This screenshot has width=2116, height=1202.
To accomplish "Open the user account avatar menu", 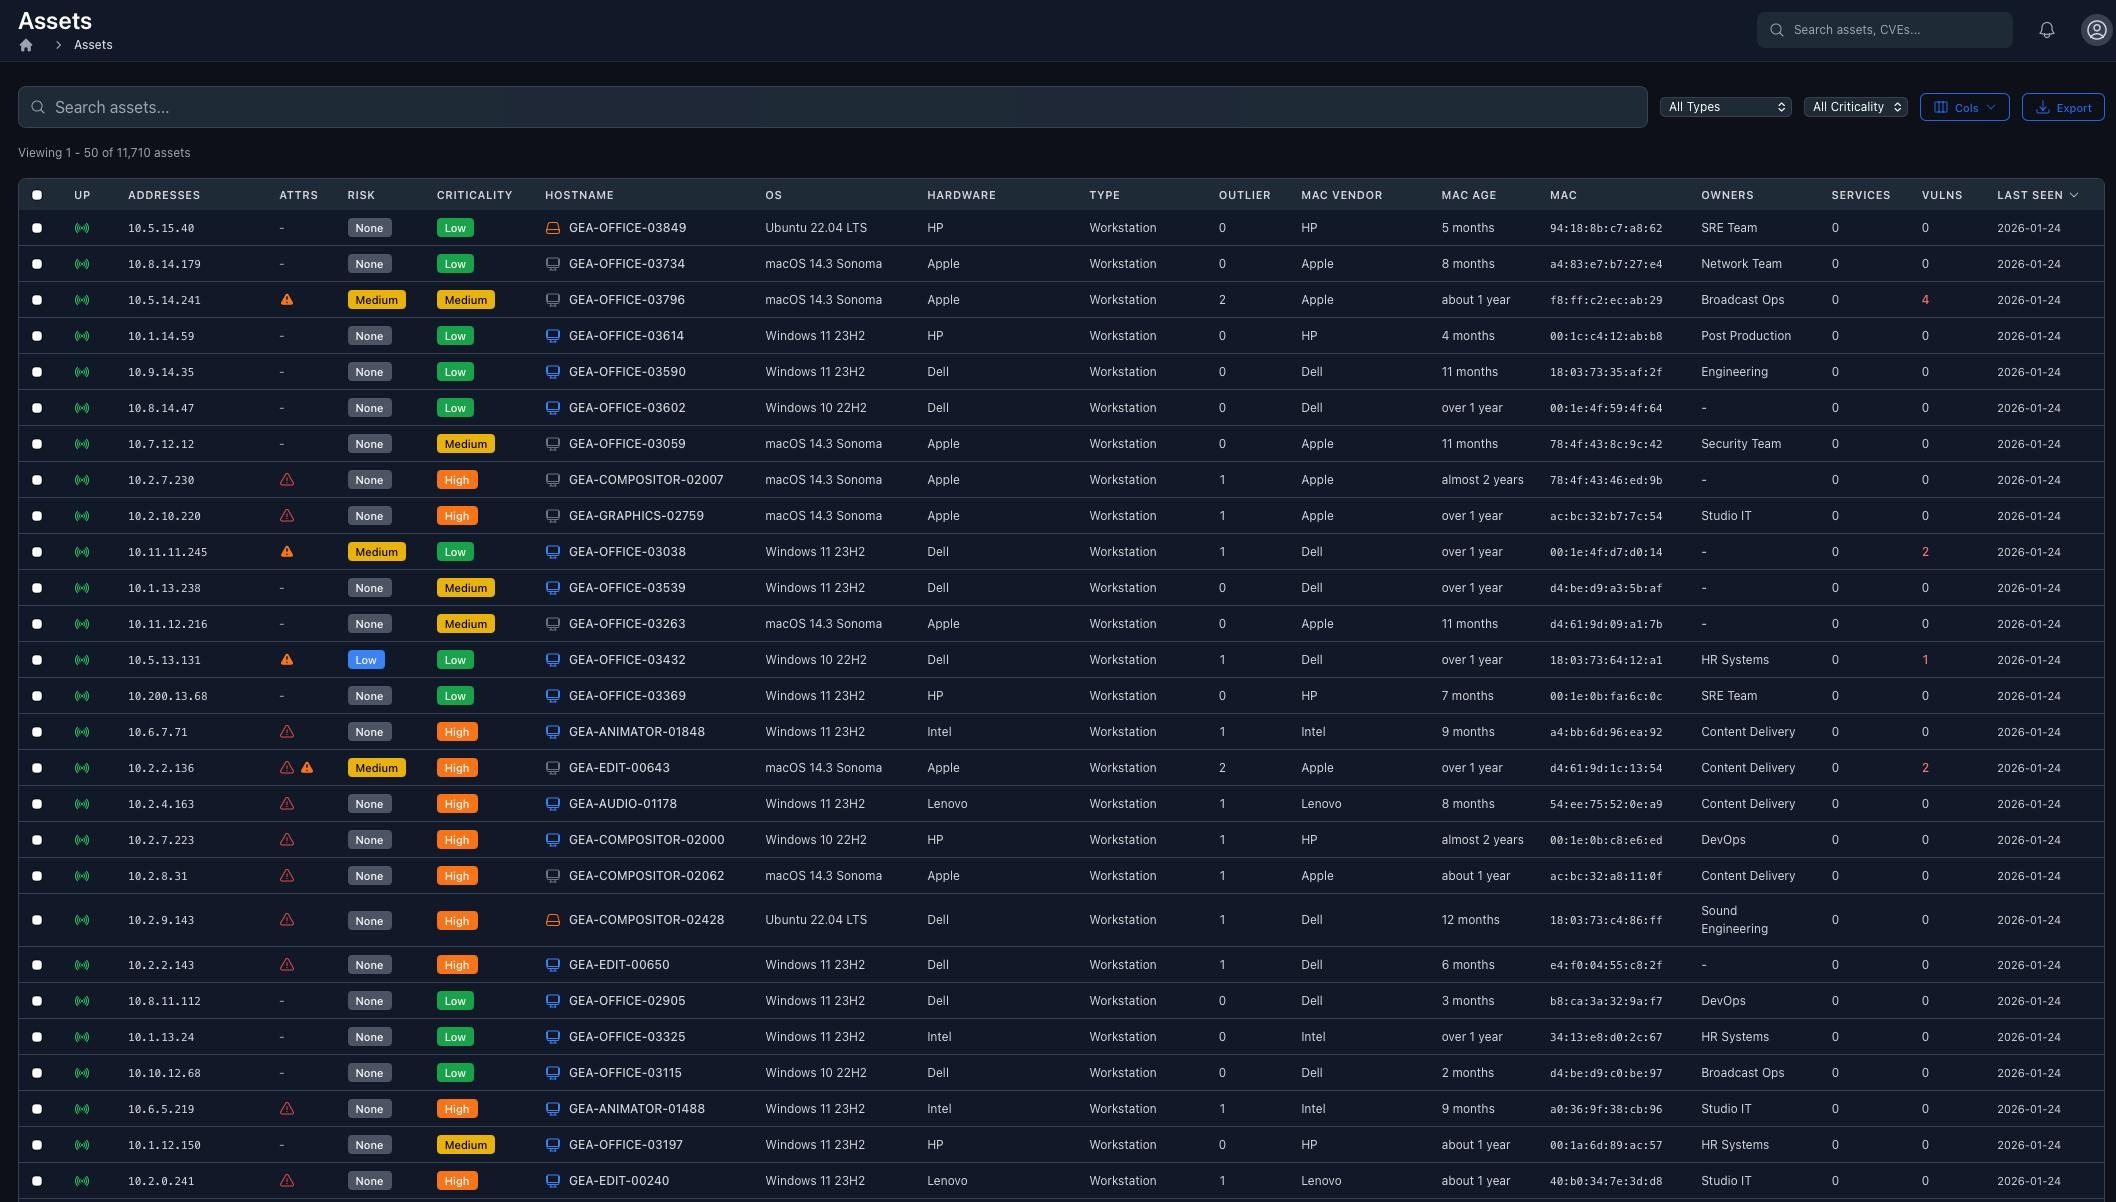I will coord(2096,30).
